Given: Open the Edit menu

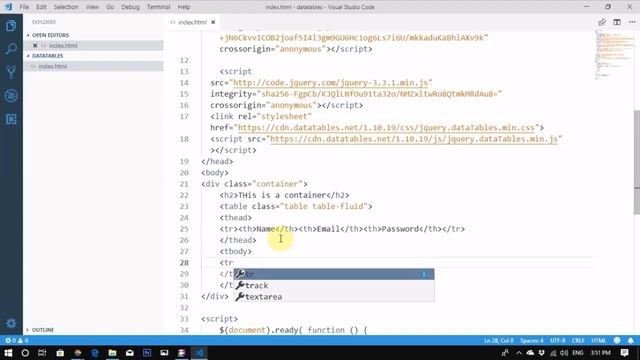Looking at the screenshot, I should [41, 7].
